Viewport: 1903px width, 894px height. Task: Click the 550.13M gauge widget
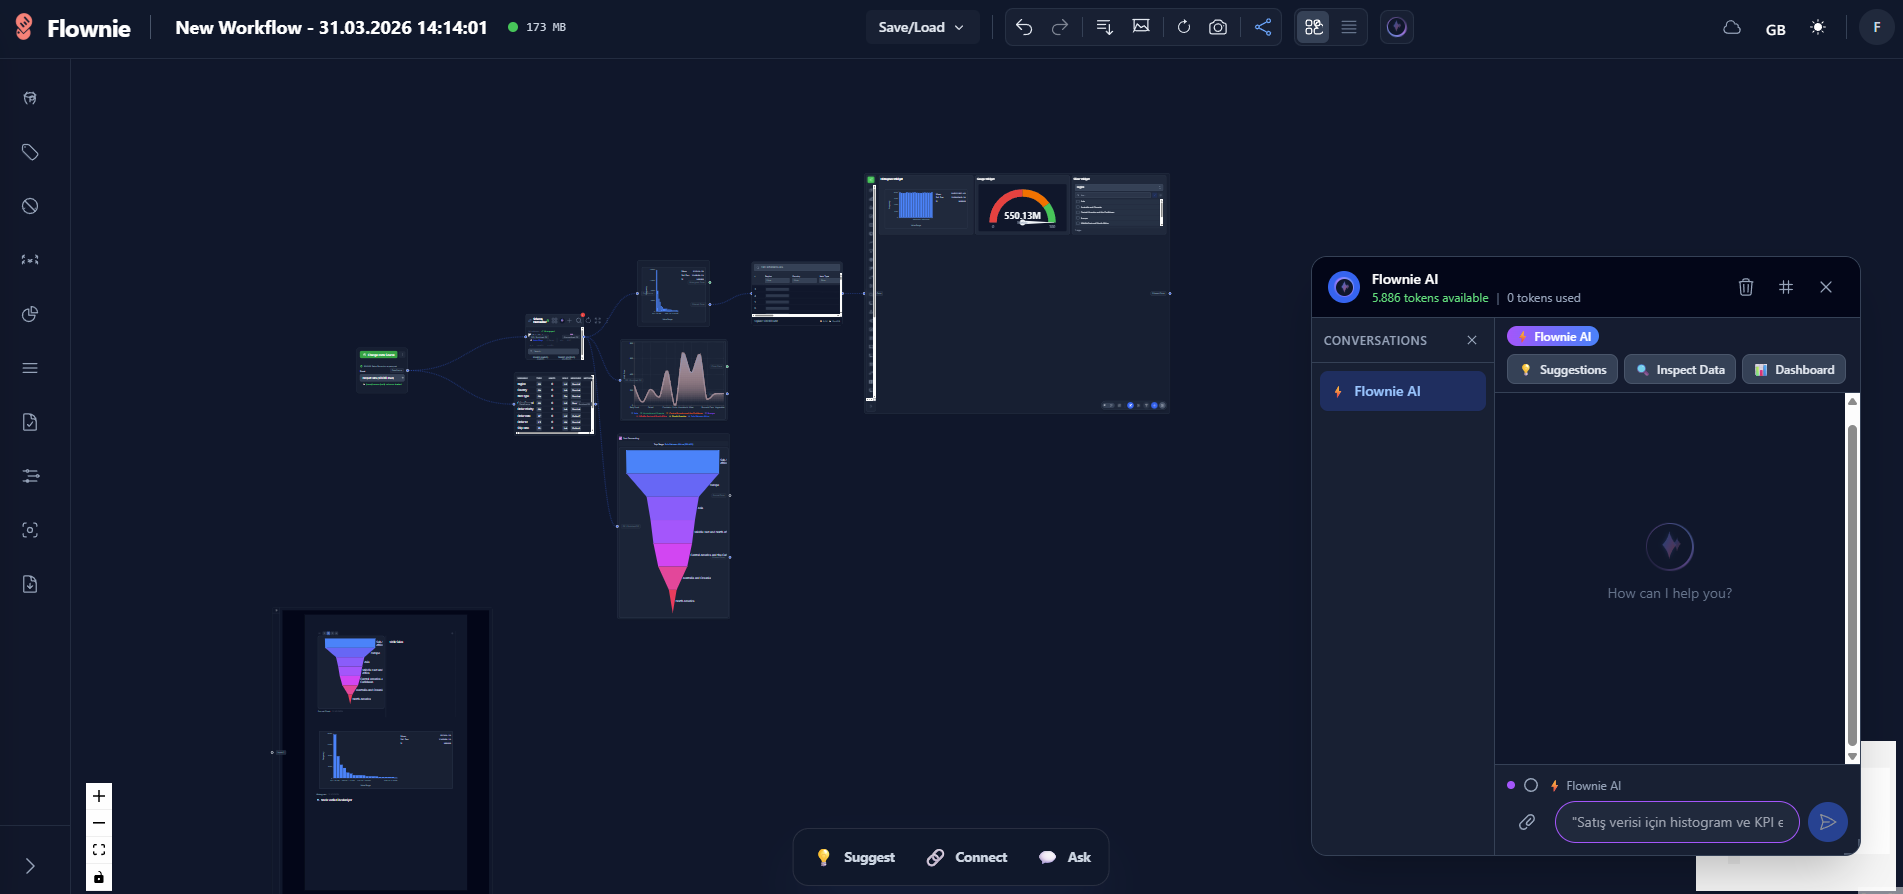[x=1022, y=207]
